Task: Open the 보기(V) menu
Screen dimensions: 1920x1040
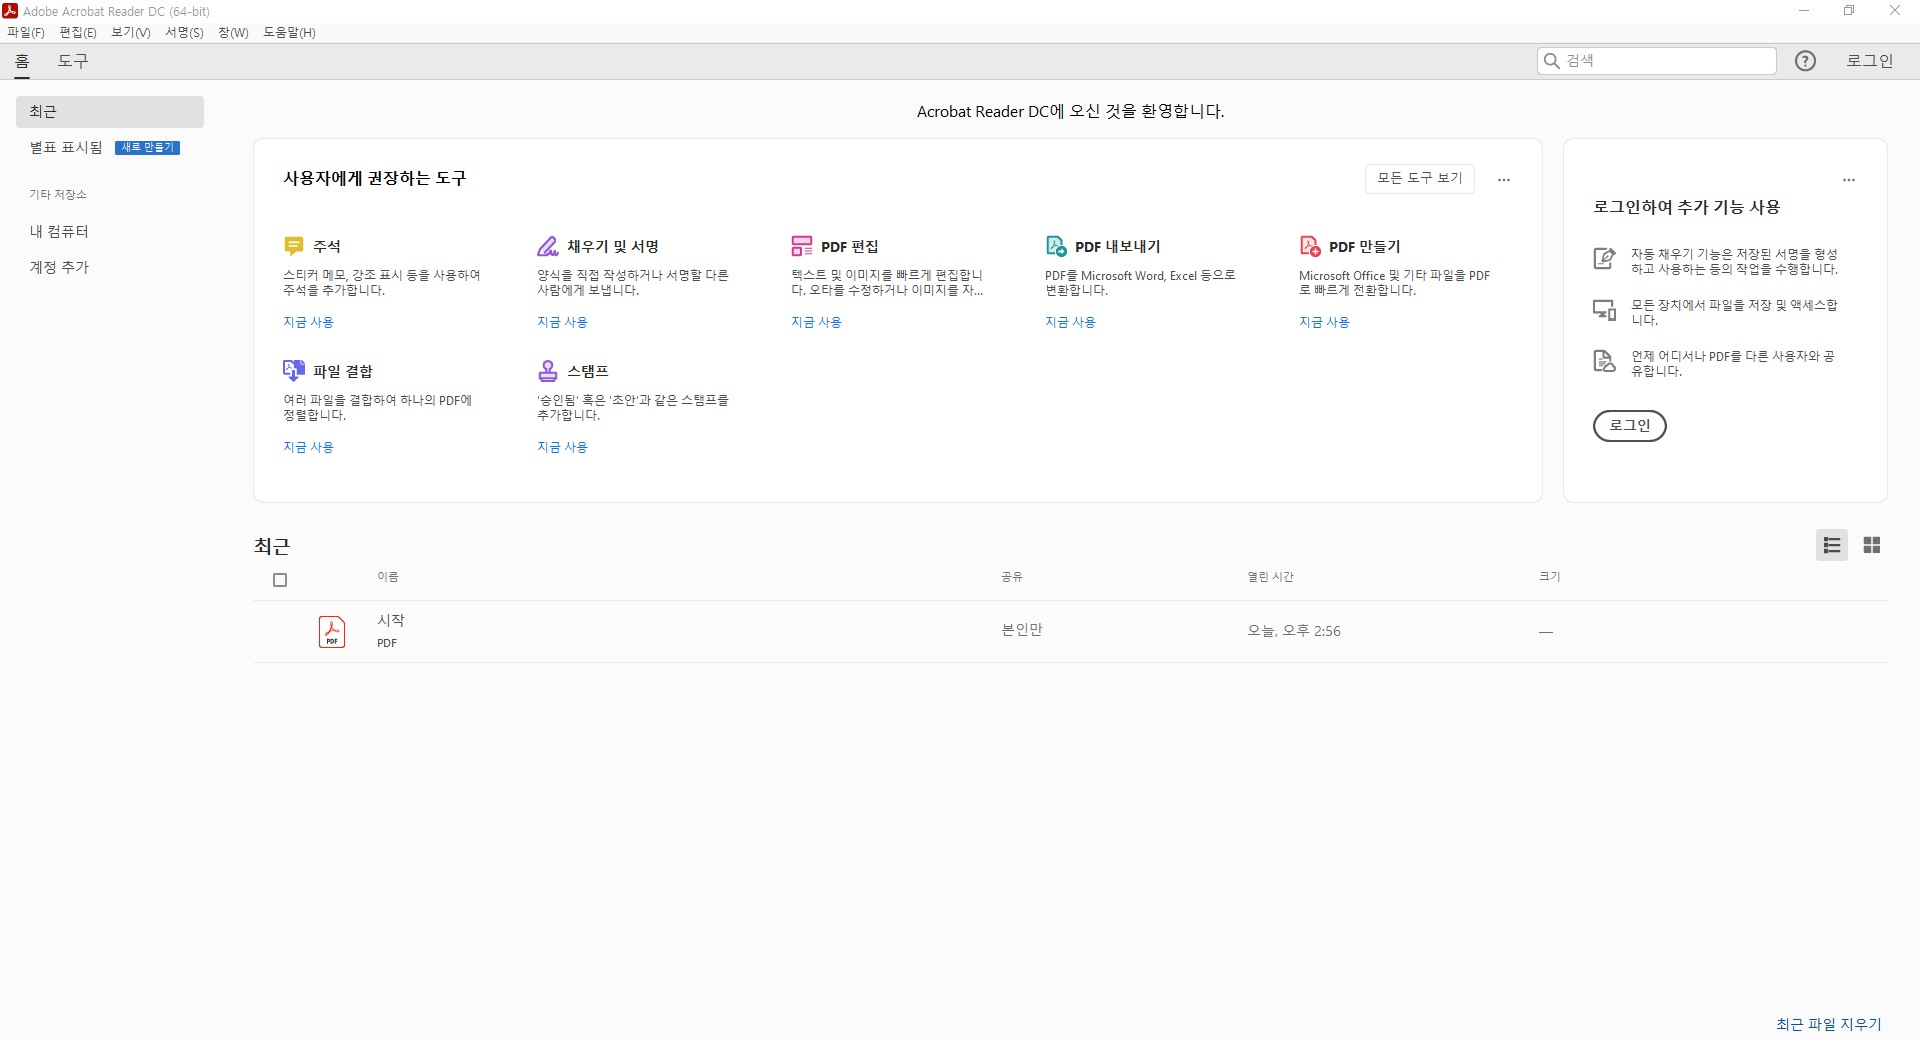Action: (131, 33)
